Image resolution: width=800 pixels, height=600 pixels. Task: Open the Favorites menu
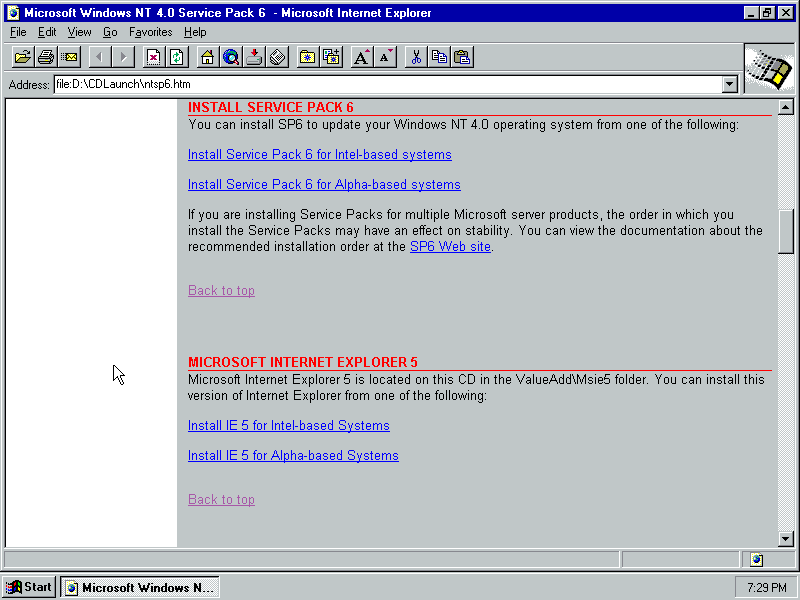coord(150,32)
